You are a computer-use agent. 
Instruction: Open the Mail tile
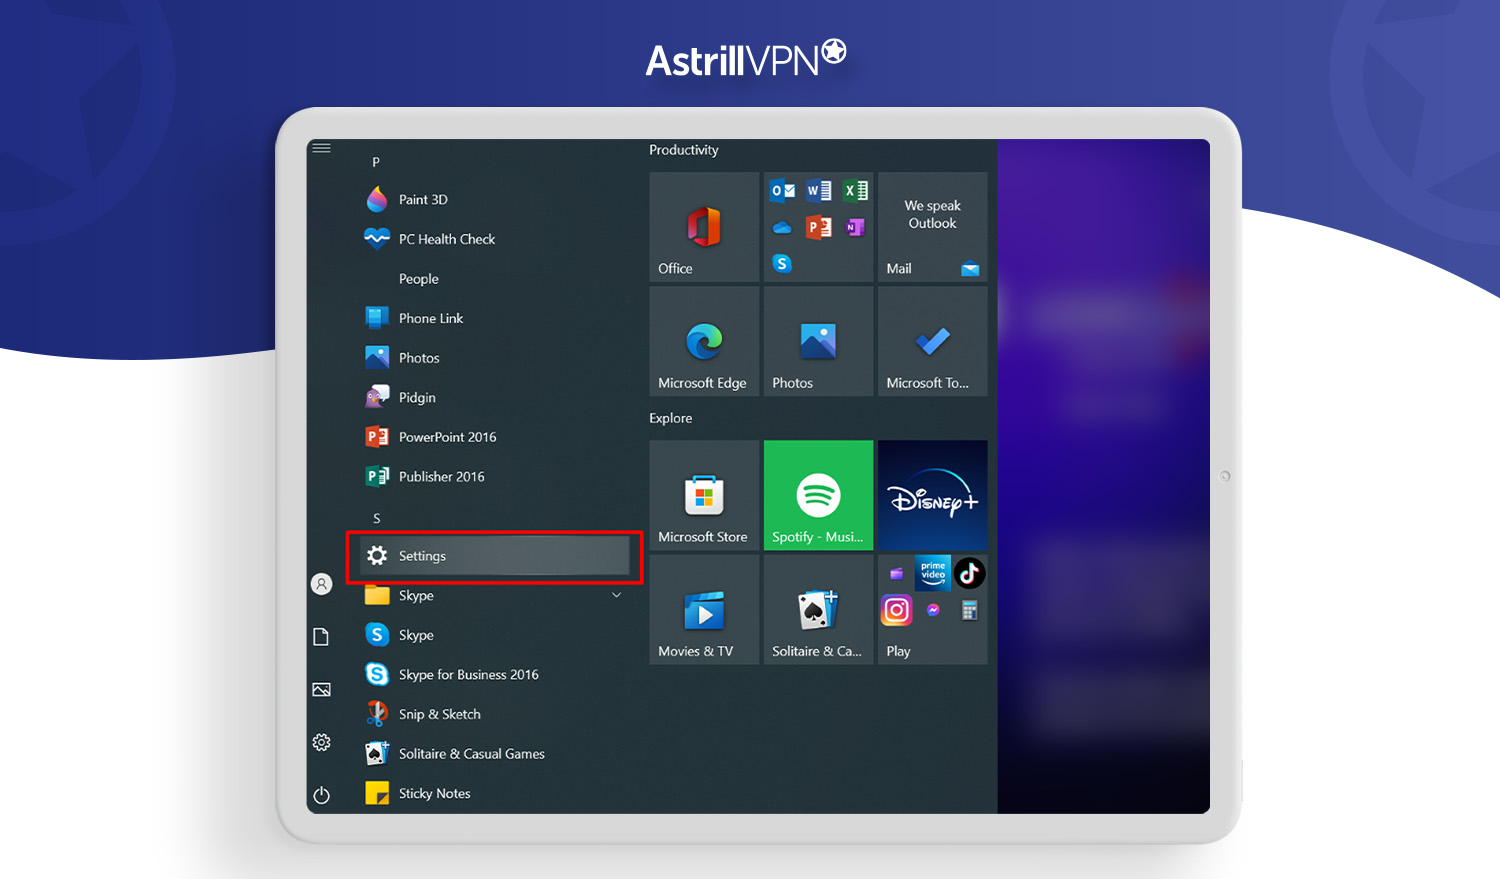point(932,227)
